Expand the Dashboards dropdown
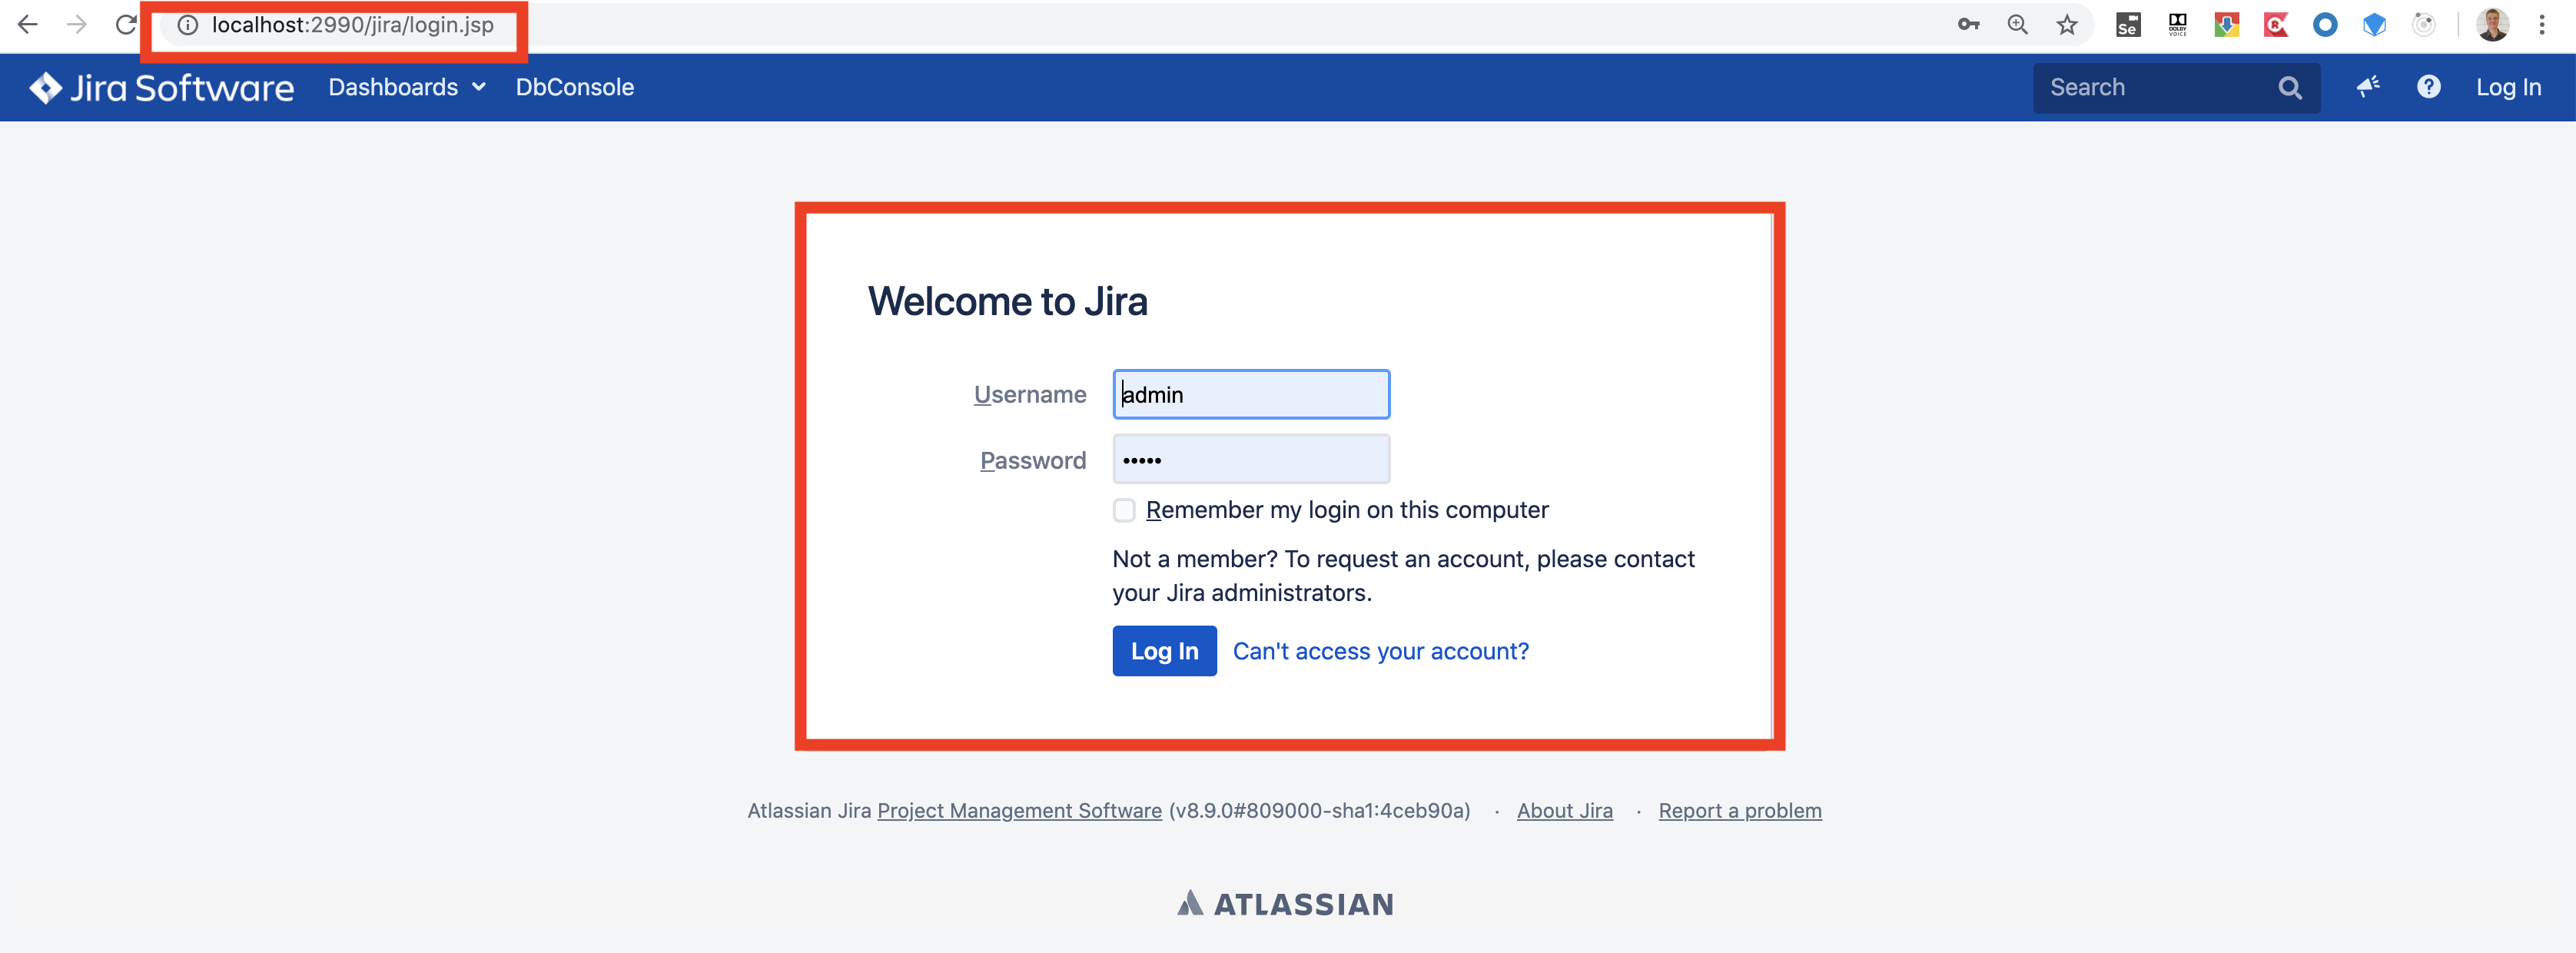The width and height of the screenshot is (2576, 953). point(407,87)
